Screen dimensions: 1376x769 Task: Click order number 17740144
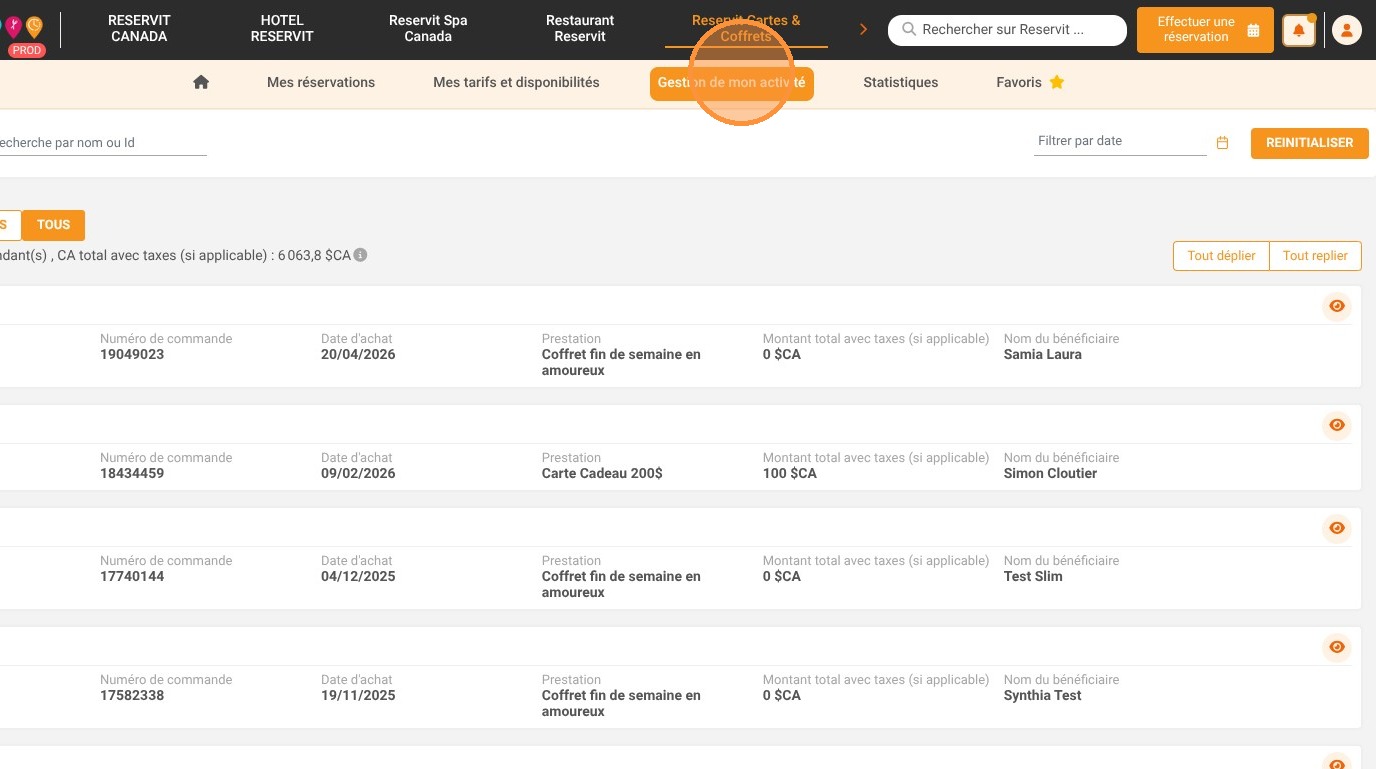tap(132, 577)
